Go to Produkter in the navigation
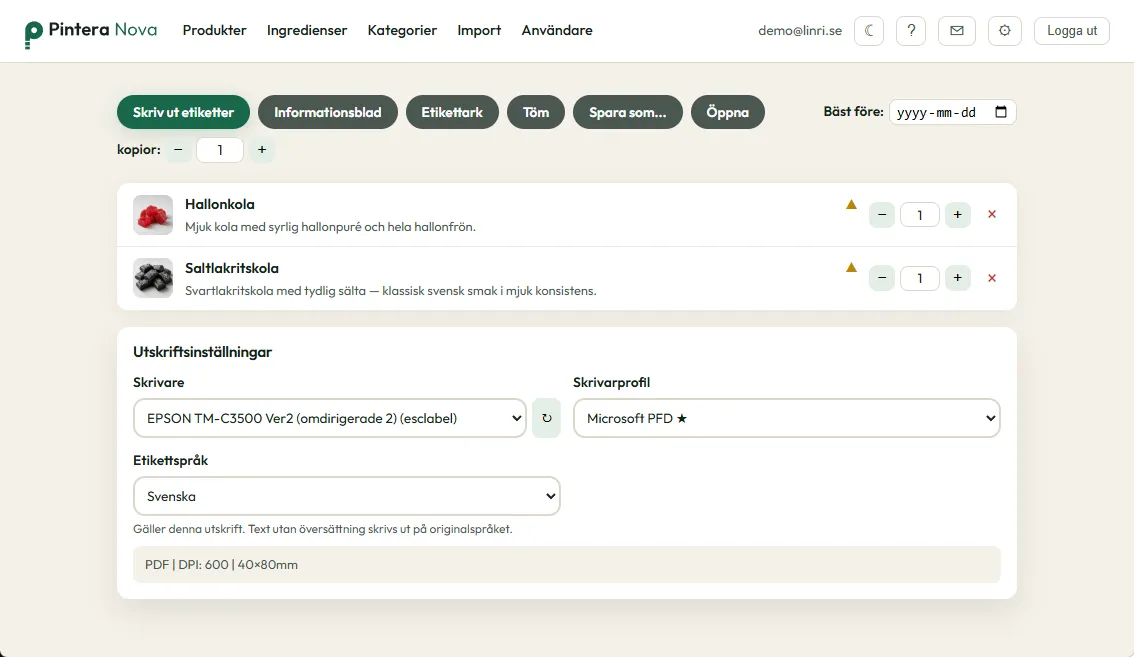The width and height of the screenshot is (1134, 657). point(215,30)
